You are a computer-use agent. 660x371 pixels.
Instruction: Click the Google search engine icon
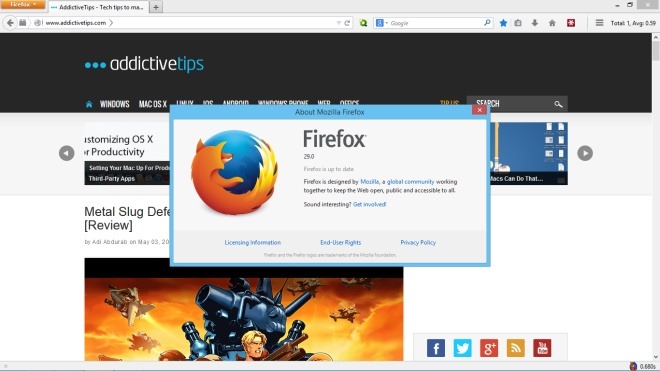click(x=379, y=23)
